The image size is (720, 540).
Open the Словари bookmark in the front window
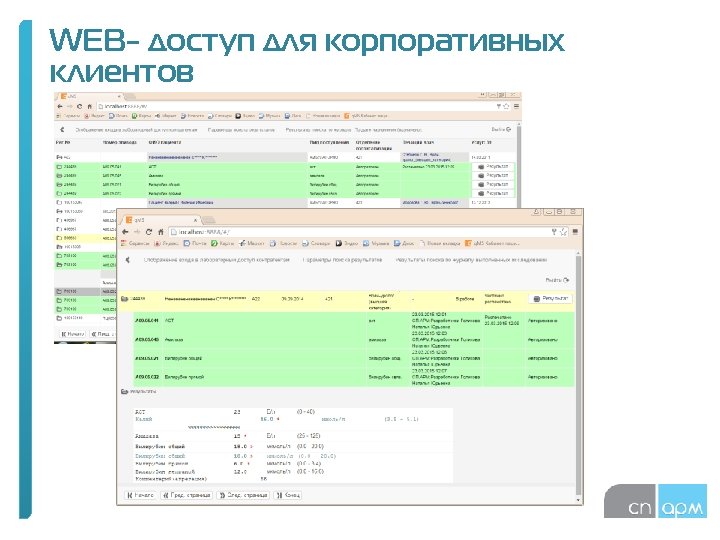click(316, 243)
